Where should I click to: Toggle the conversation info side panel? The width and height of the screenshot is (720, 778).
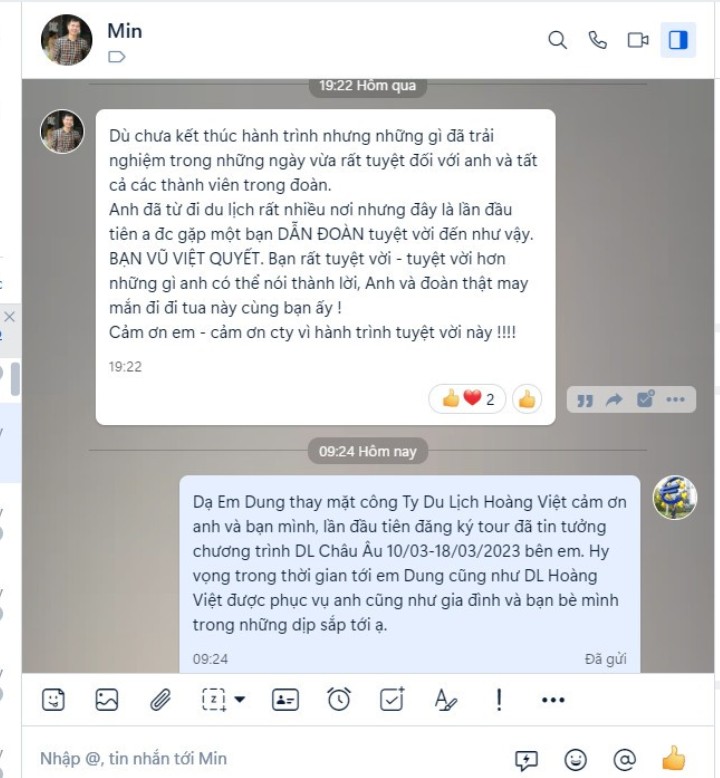pos(678,40)
